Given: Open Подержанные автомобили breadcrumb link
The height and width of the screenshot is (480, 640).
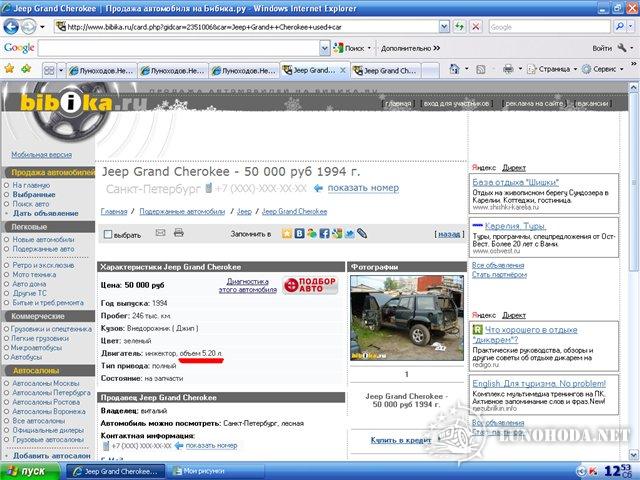Looking at the screenshot, I should pyautogui.click(x=182, y=211).
